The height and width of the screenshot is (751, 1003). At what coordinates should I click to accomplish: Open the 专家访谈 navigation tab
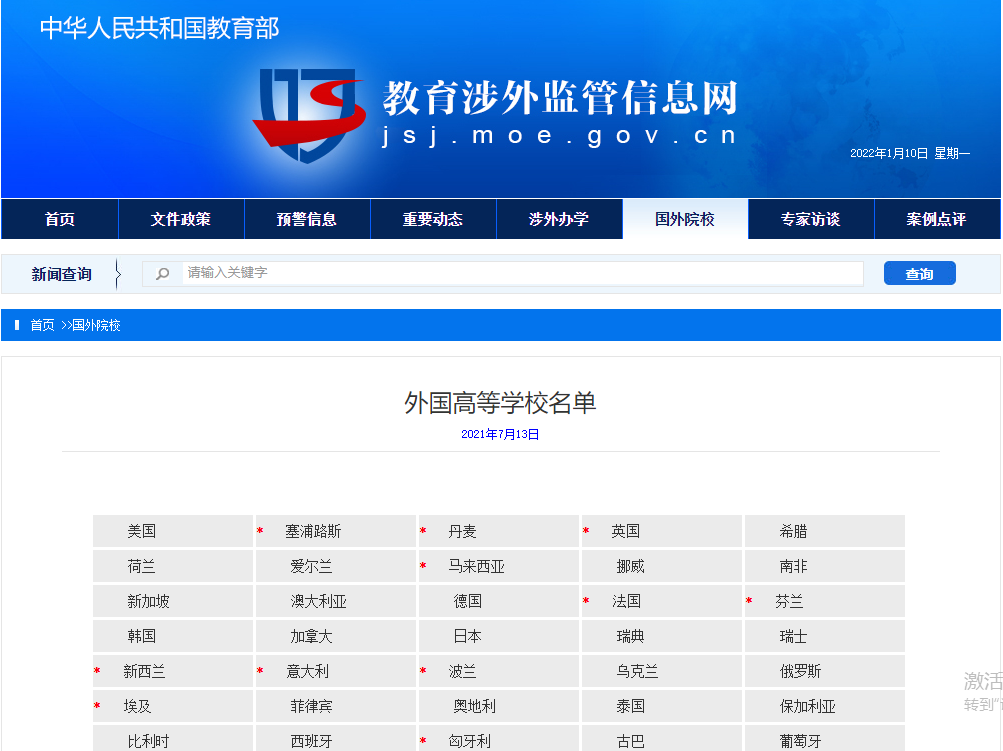coord(810,219)
